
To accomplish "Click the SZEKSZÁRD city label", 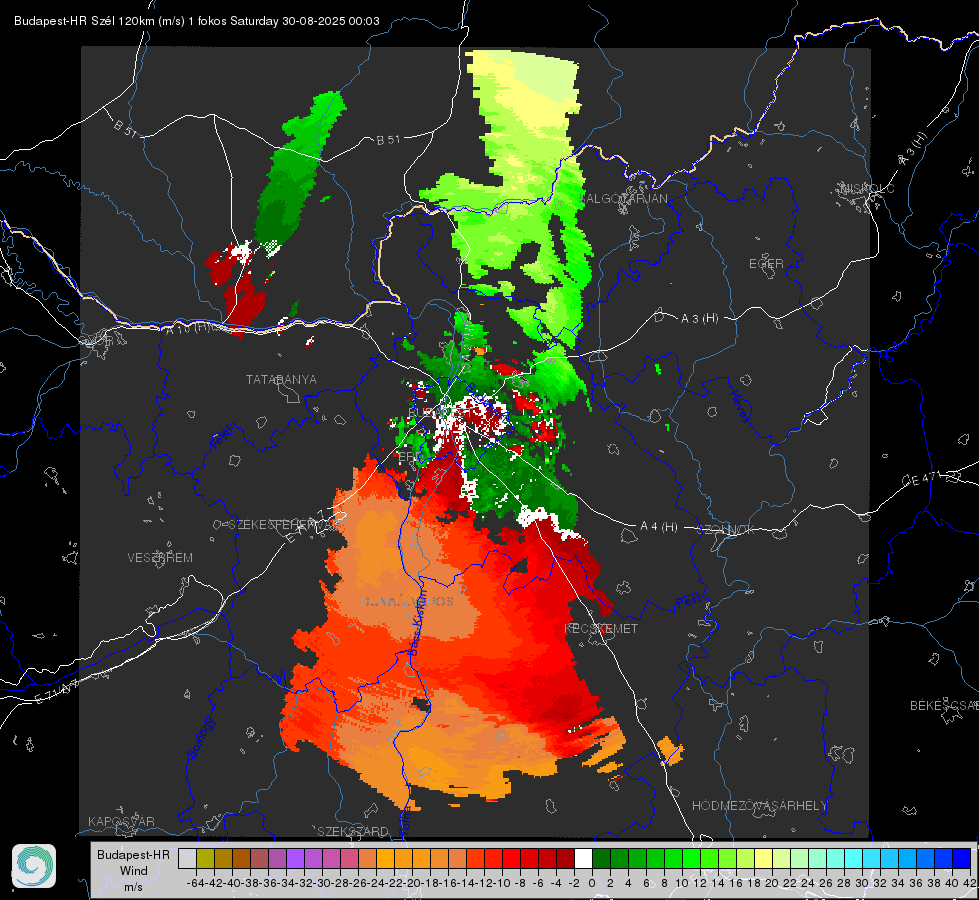I will click(x=353, y=831).
